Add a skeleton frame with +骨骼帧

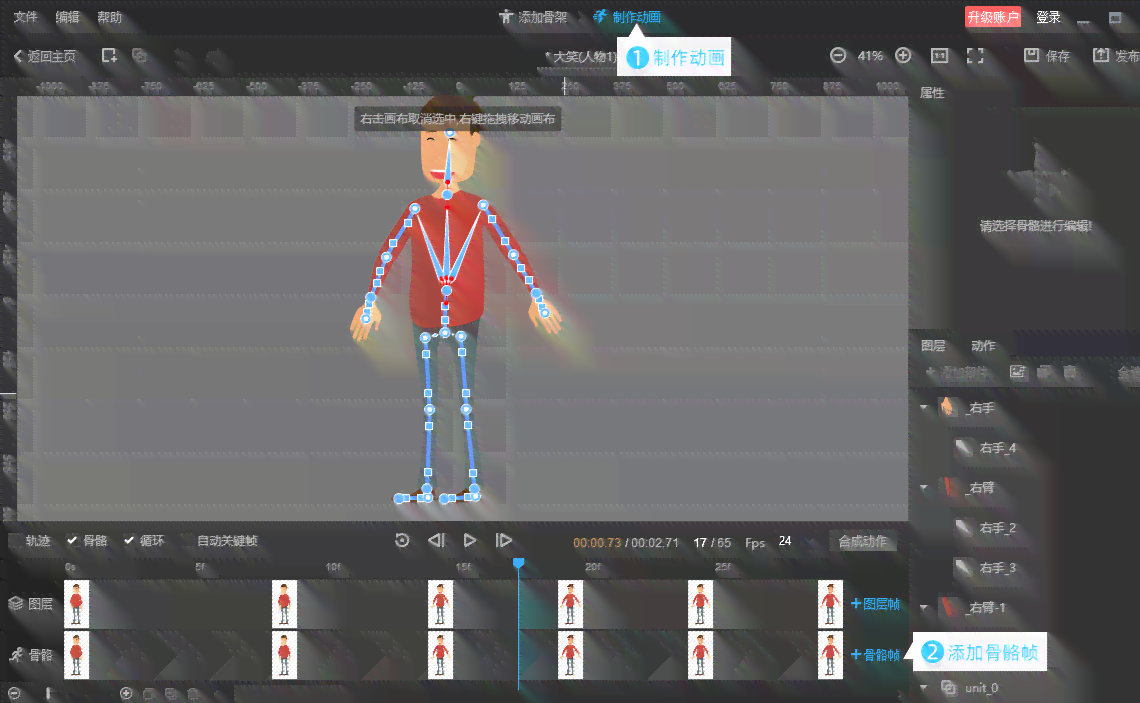[x=875, y=654]
